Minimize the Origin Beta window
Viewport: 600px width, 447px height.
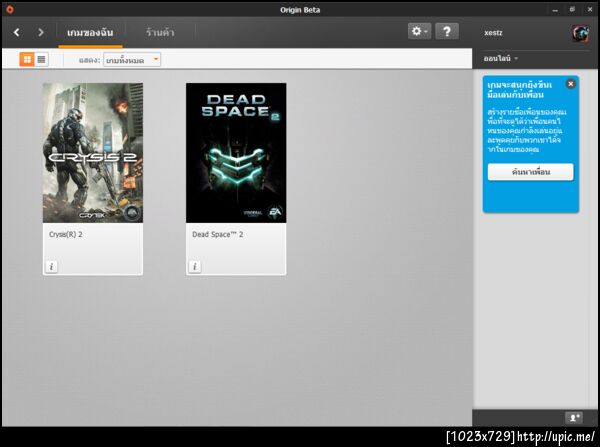555,10
